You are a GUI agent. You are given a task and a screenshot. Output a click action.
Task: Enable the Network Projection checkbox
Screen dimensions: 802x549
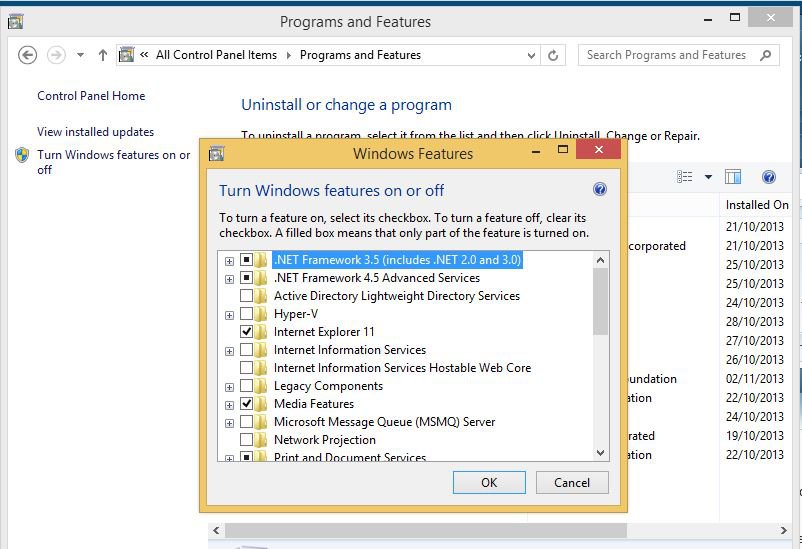pyautogui.click(x=246, y=440)
